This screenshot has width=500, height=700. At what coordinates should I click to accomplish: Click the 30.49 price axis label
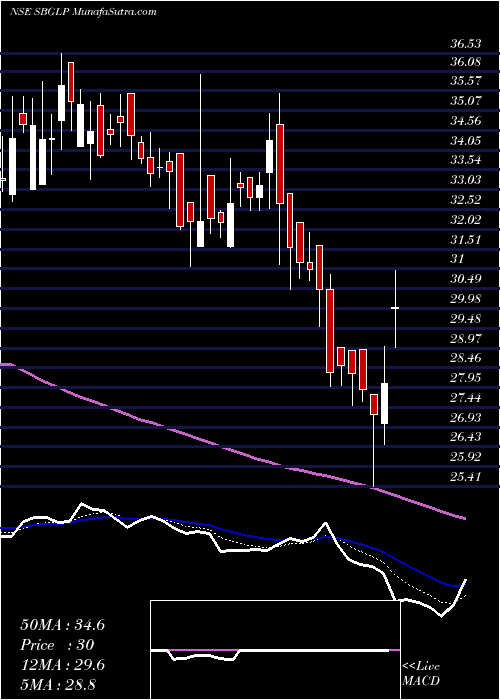point(466,279)
